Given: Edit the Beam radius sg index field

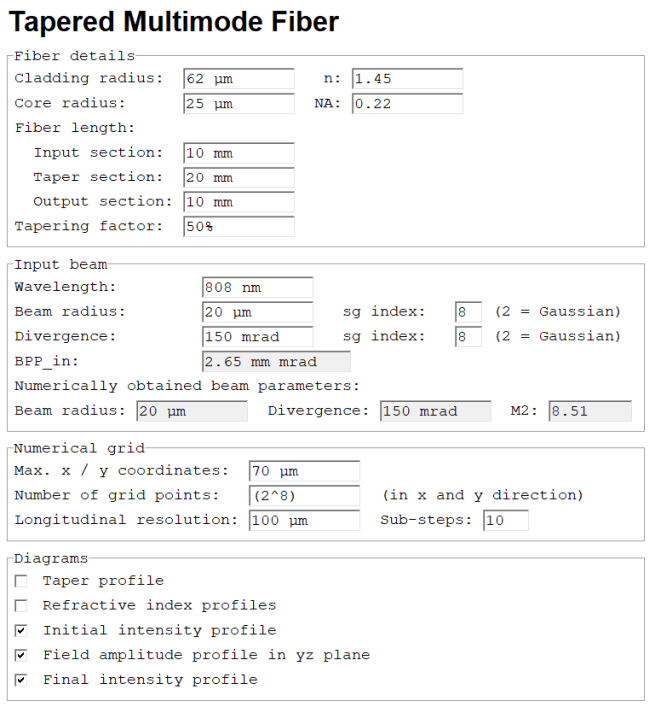Looking at the screenshot, I should pyautogui.click(x=468, y=312).
